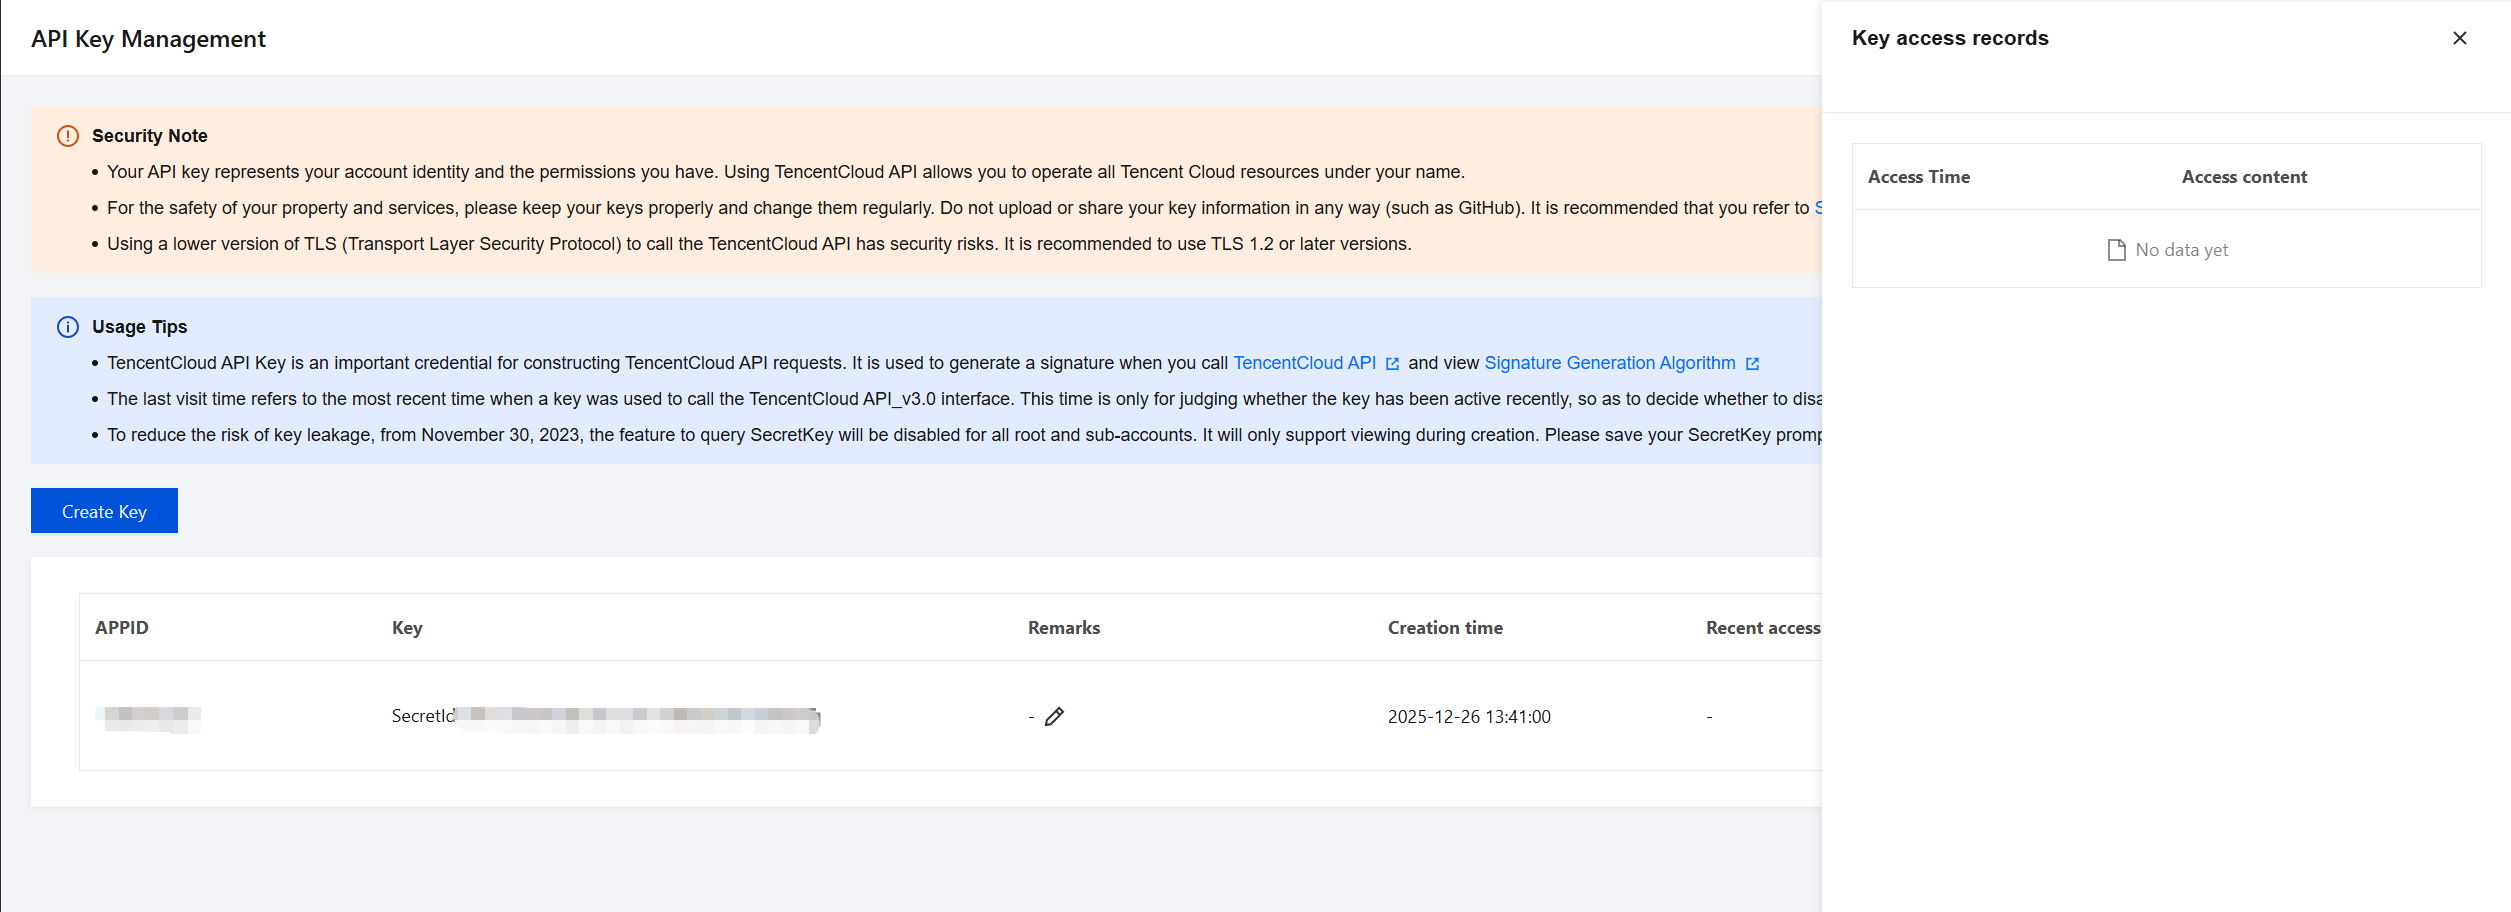Open the Signature Generation Algorithm link
Viewport: 2511px width, 912px height.
point(1609,363)
